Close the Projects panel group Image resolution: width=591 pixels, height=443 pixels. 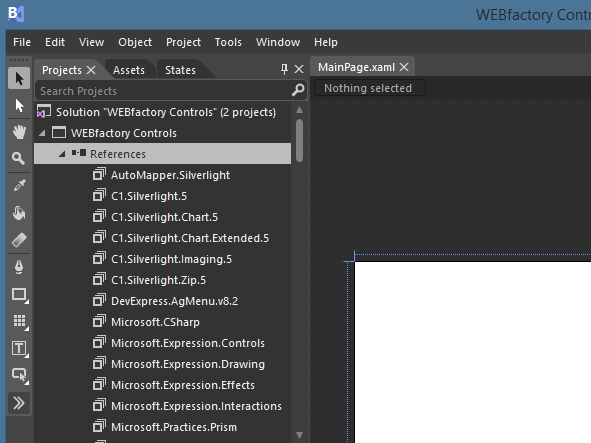point(299,69)
